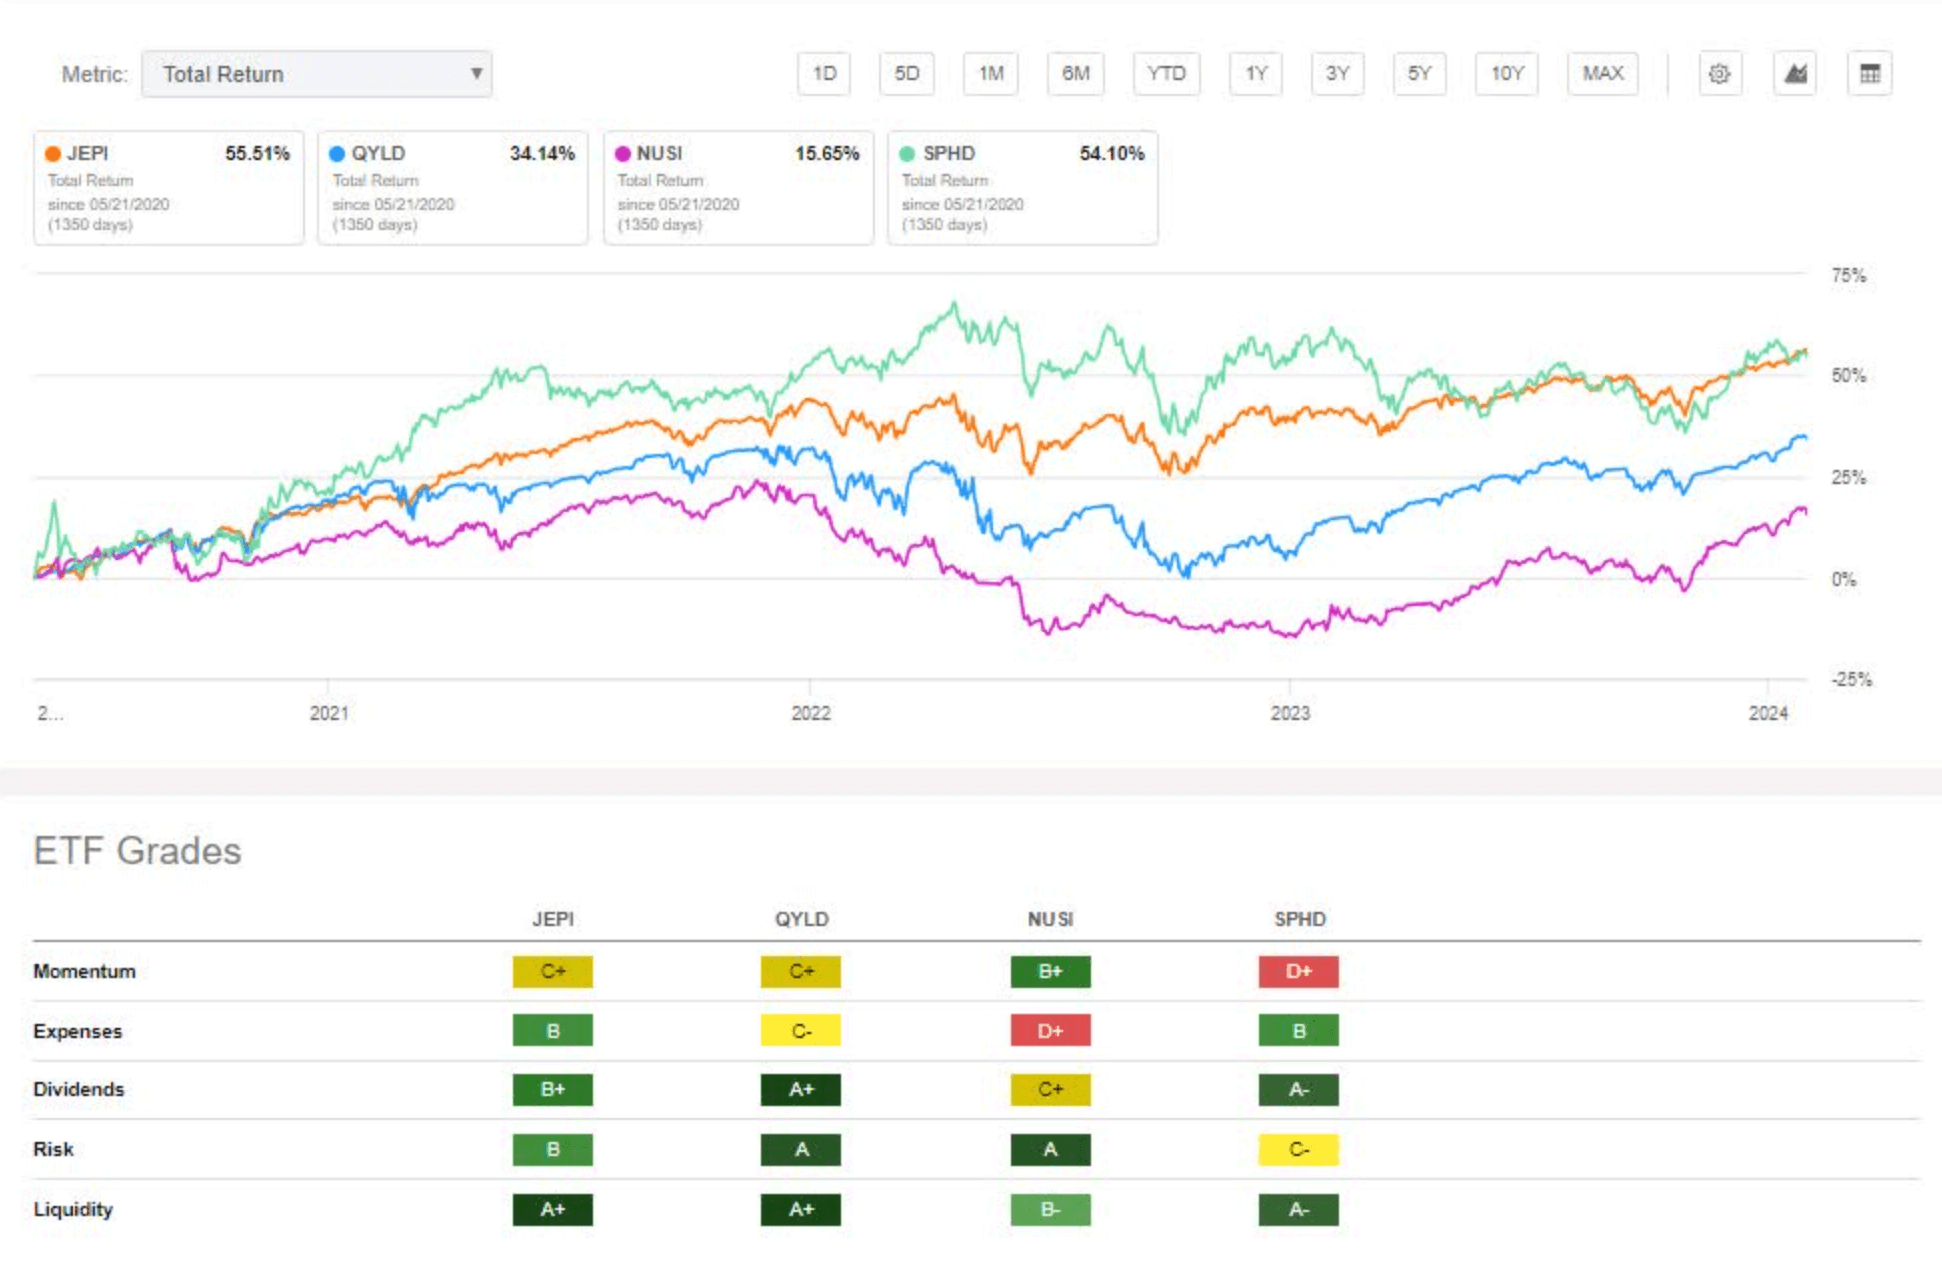Click SPHD's Liquidity A- grade badge
Image resolution: width=1942 pixels, height=1268 pixels.
pos(1299,1209)
